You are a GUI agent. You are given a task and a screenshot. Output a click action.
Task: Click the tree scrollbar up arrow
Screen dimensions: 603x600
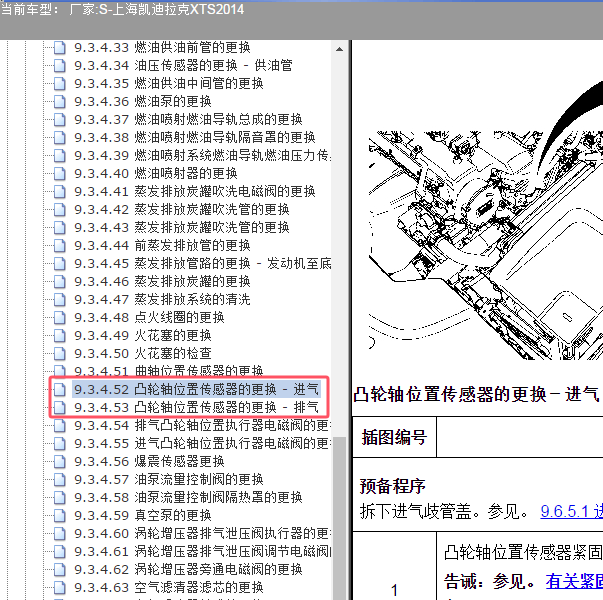click(340, 49)
